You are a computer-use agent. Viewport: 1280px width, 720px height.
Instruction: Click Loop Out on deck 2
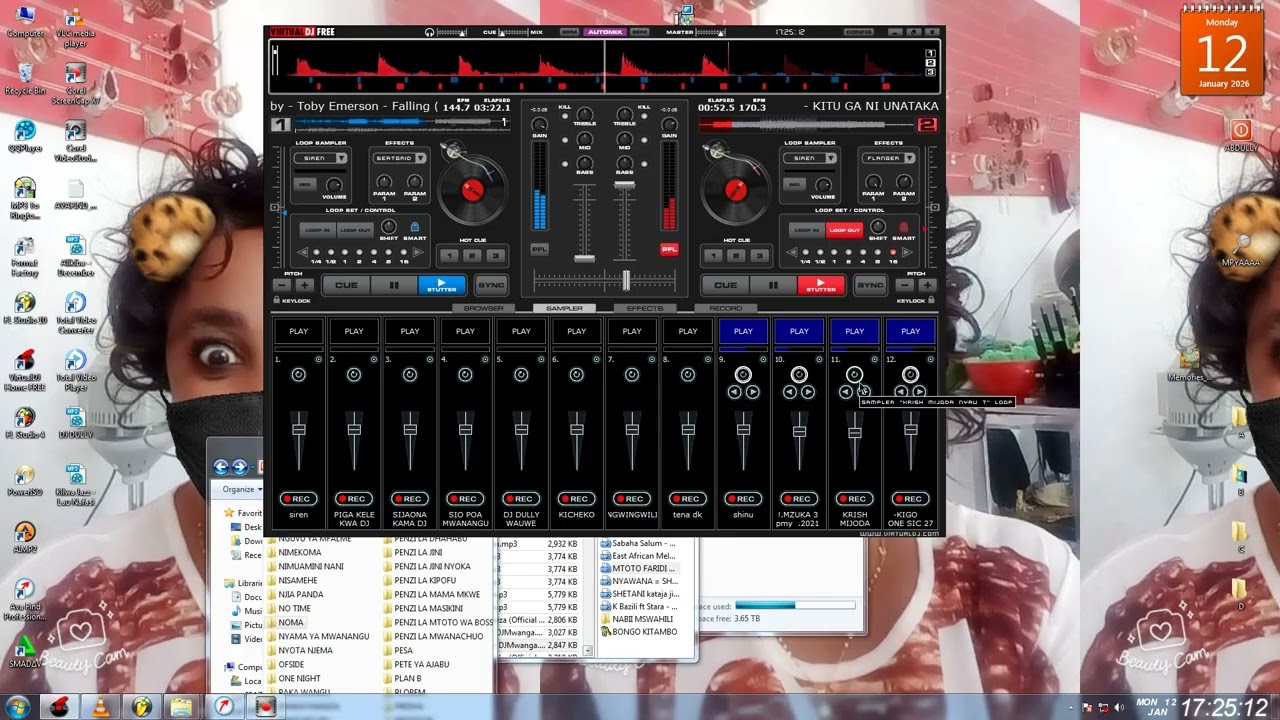845,230
